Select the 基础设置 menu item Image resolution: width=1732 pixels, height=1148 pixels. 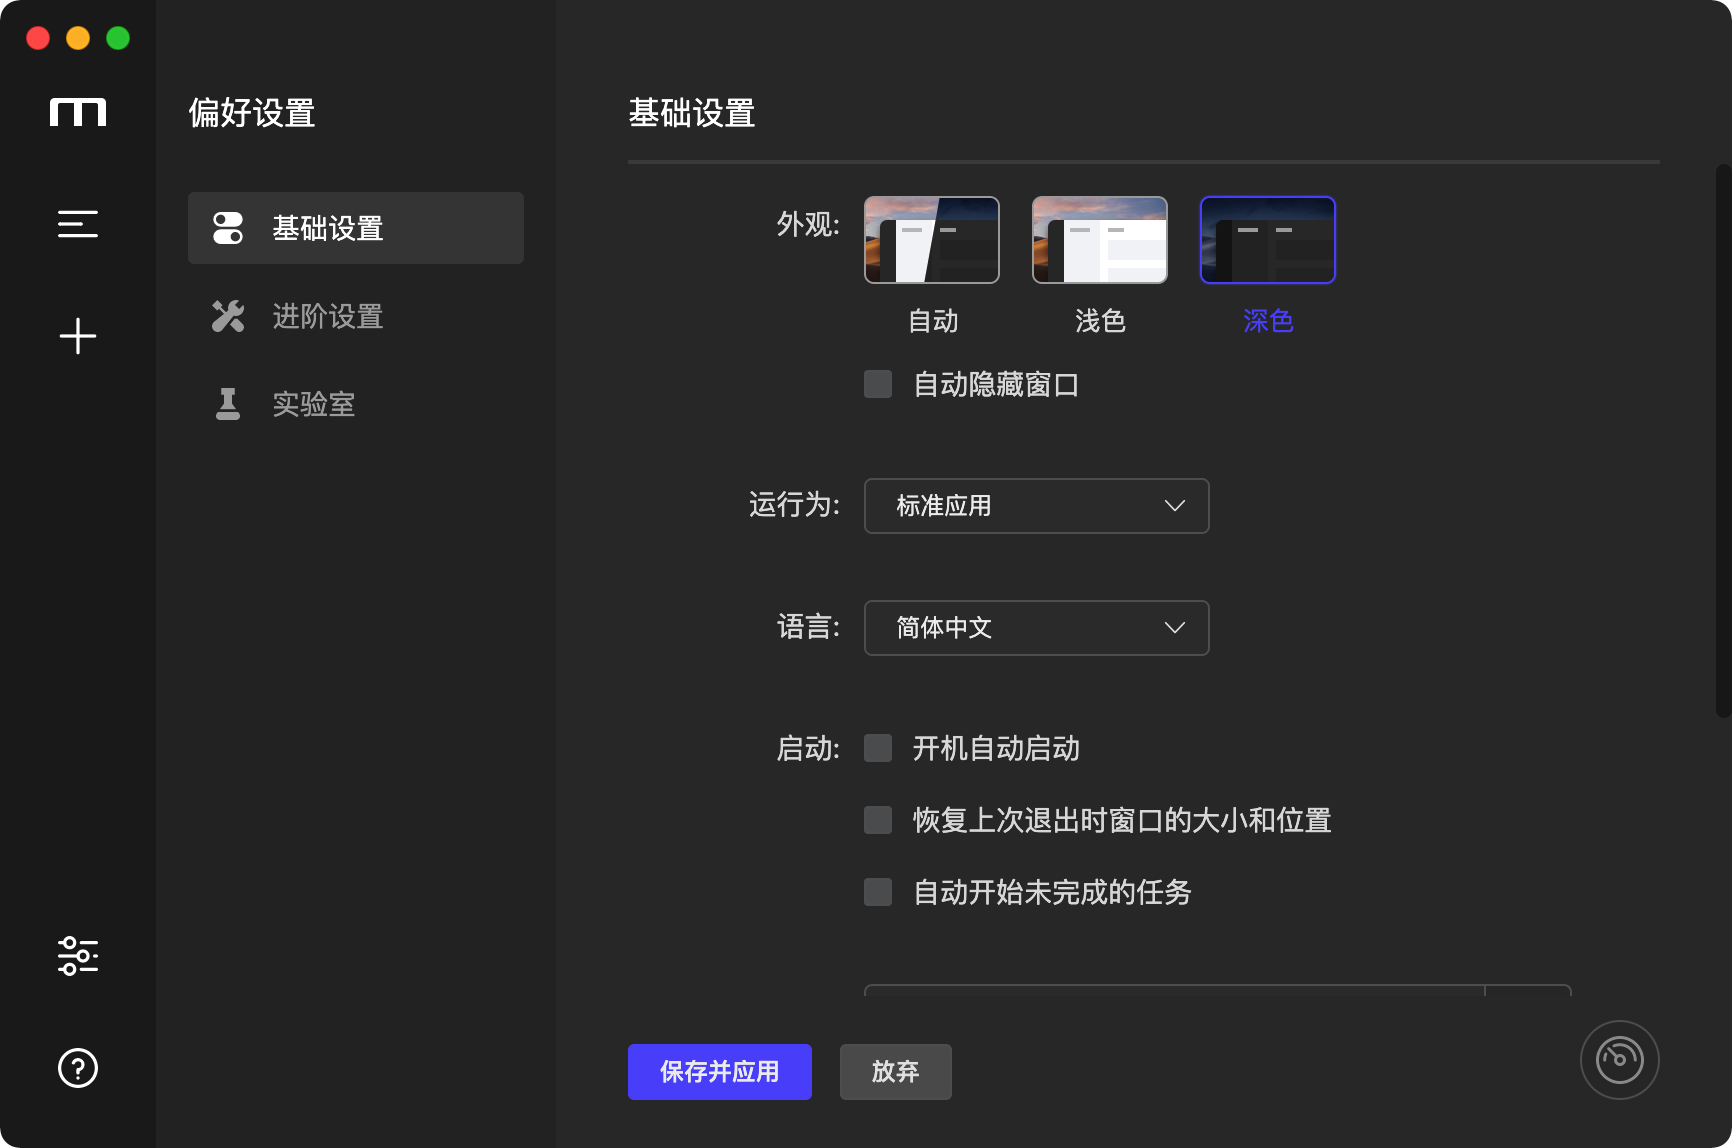click(x=355, y=228)
